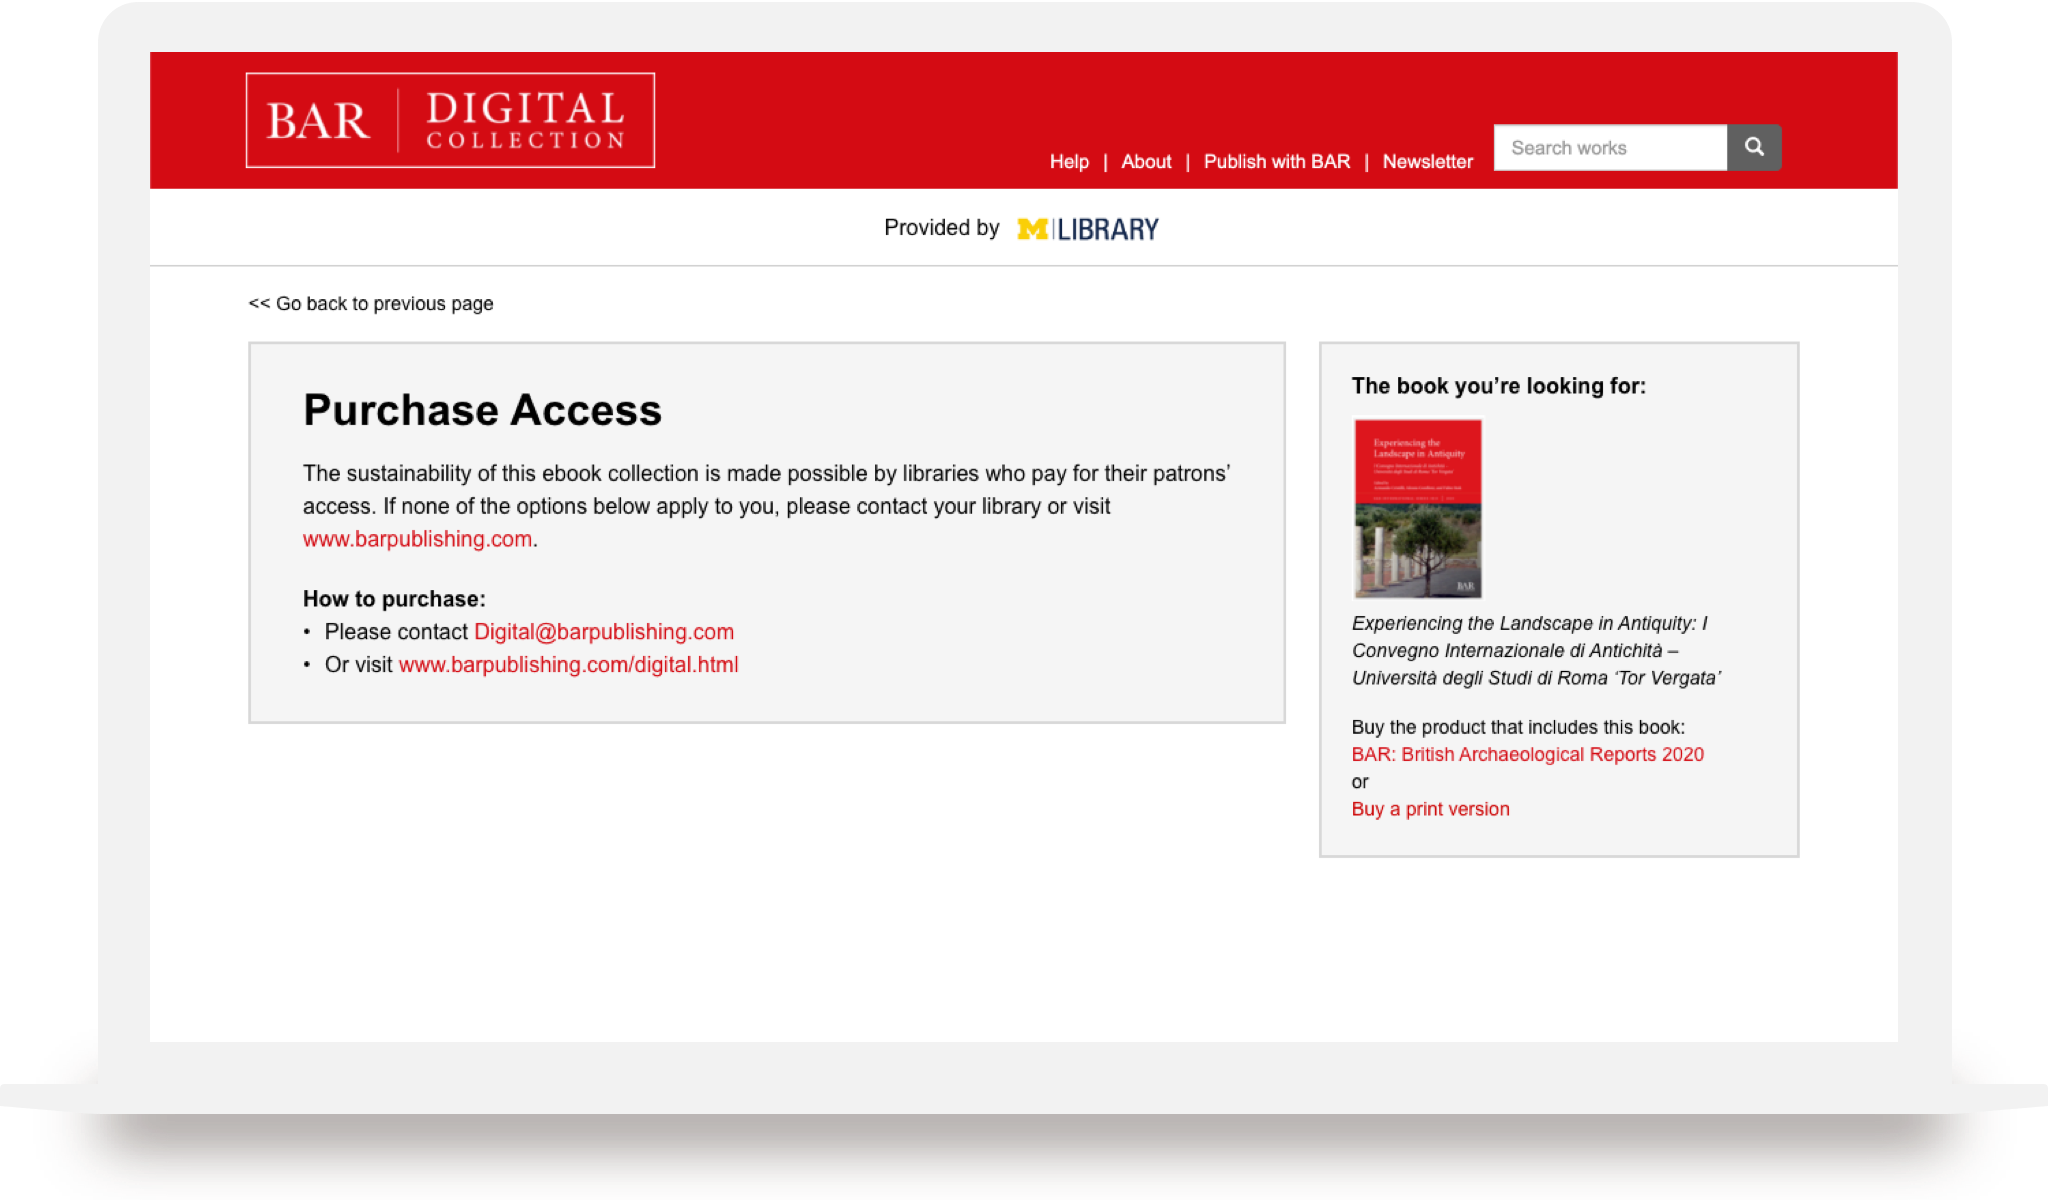Click 'The book you're looking for:' heading
2048x1200 pixels.
[1498, 386]
